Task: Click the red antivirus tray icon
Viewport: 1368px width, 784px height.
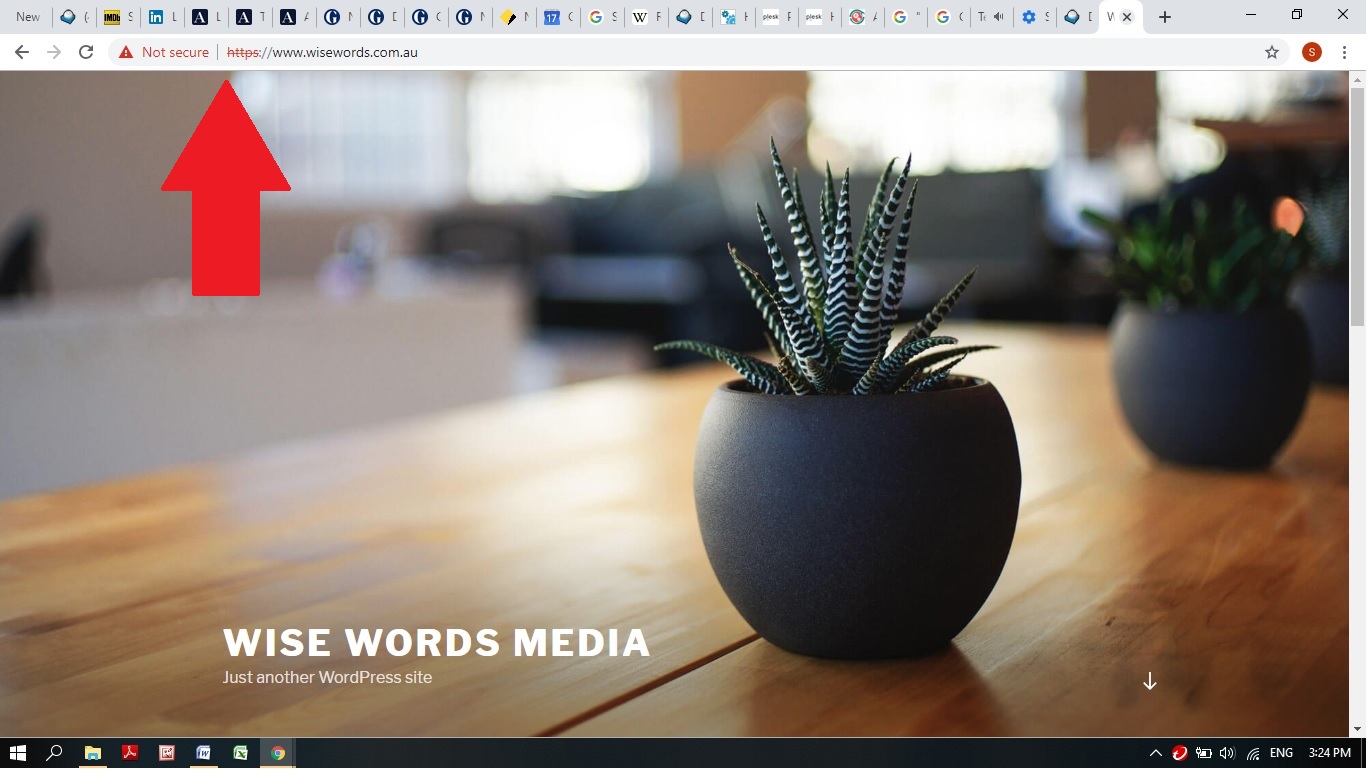Action: point(1180,753)
